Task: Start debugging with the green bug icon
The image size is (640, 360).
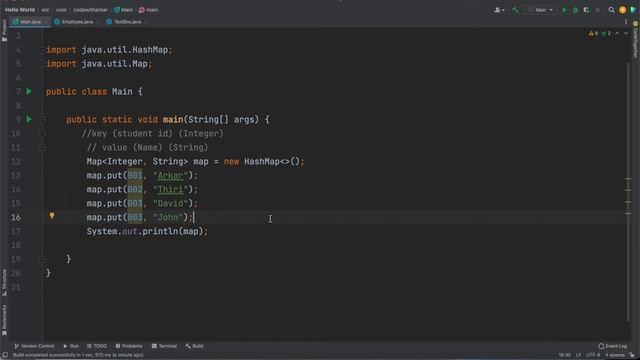Action: pyautogui.click(x=576, y=10)
